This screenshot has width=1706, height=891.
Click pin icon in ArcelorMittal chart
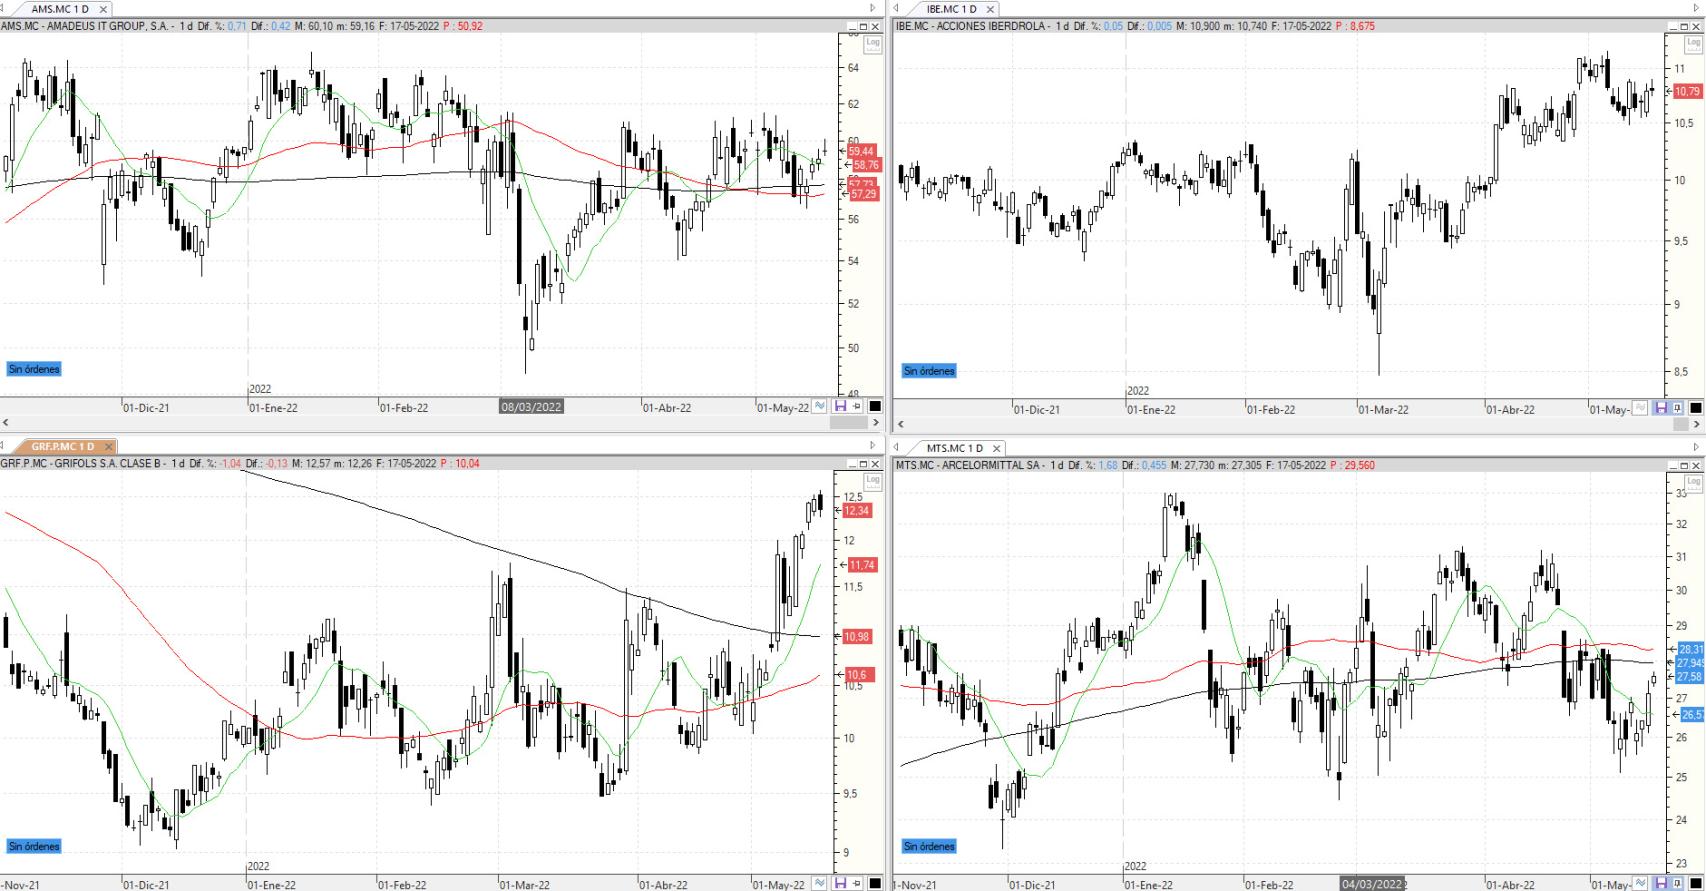pos(1677,883)
